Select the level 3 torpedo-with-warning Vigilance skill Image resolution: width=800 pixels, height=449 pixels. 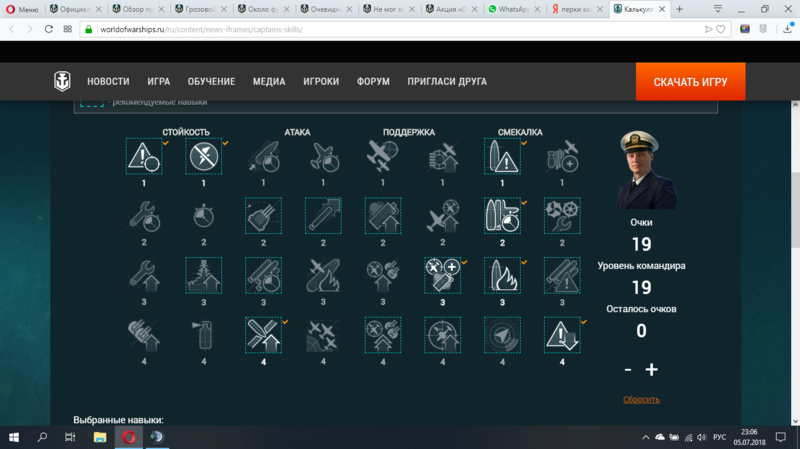(x=562, y=276)
